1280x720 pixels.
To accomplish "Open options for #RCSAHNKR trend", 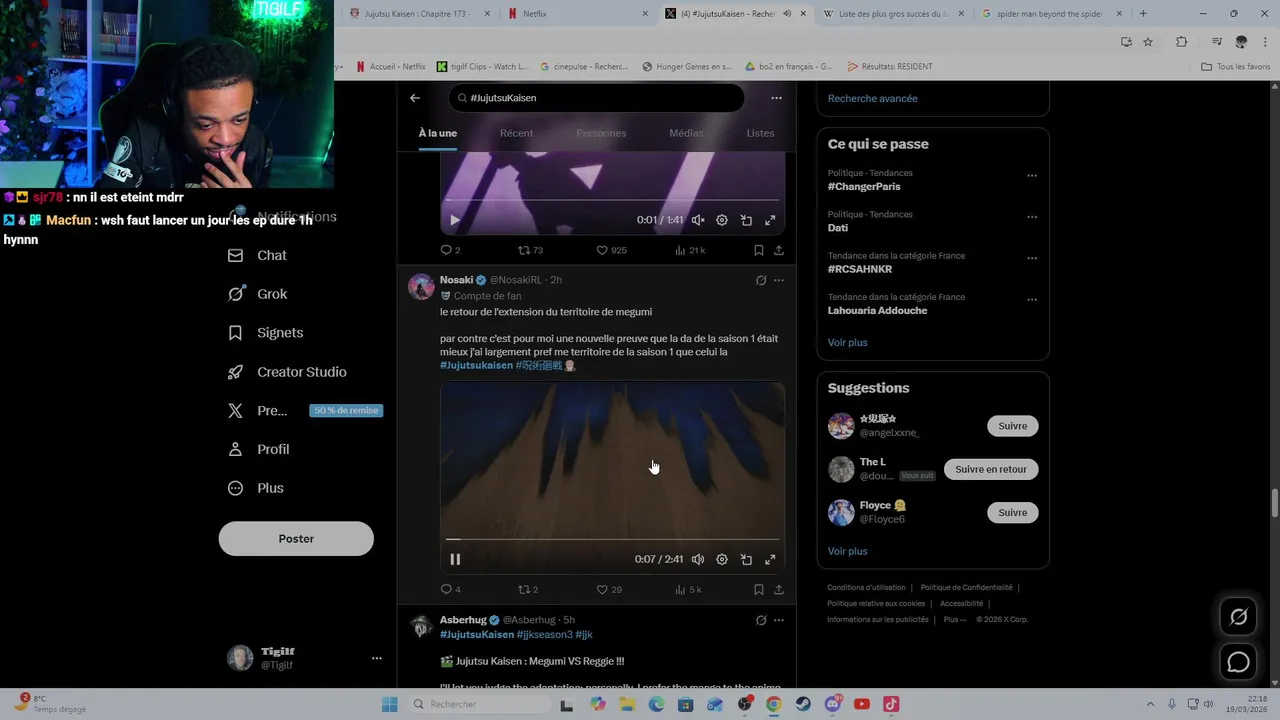I will 1032,258.
